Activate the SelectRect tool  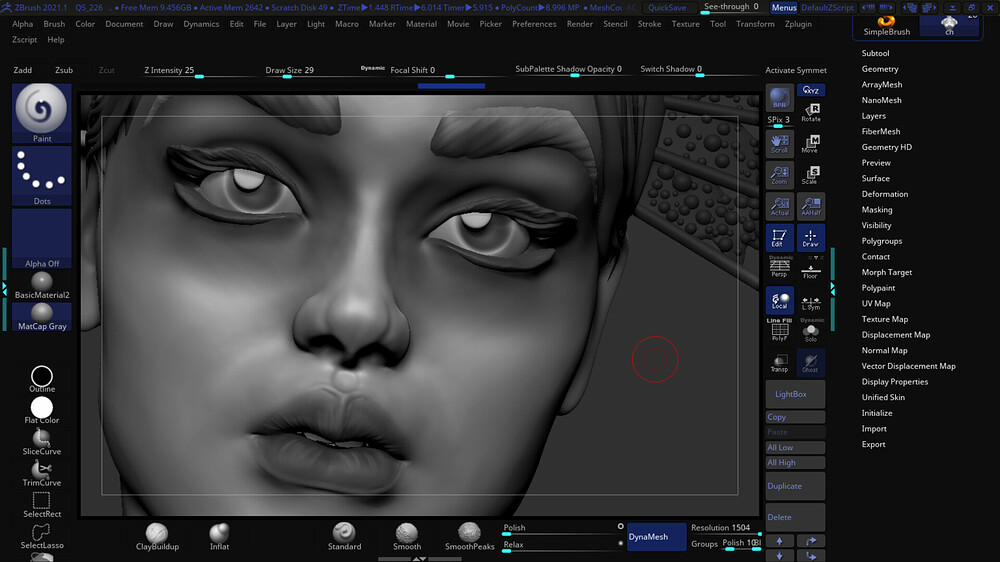(x=42, y=503)
